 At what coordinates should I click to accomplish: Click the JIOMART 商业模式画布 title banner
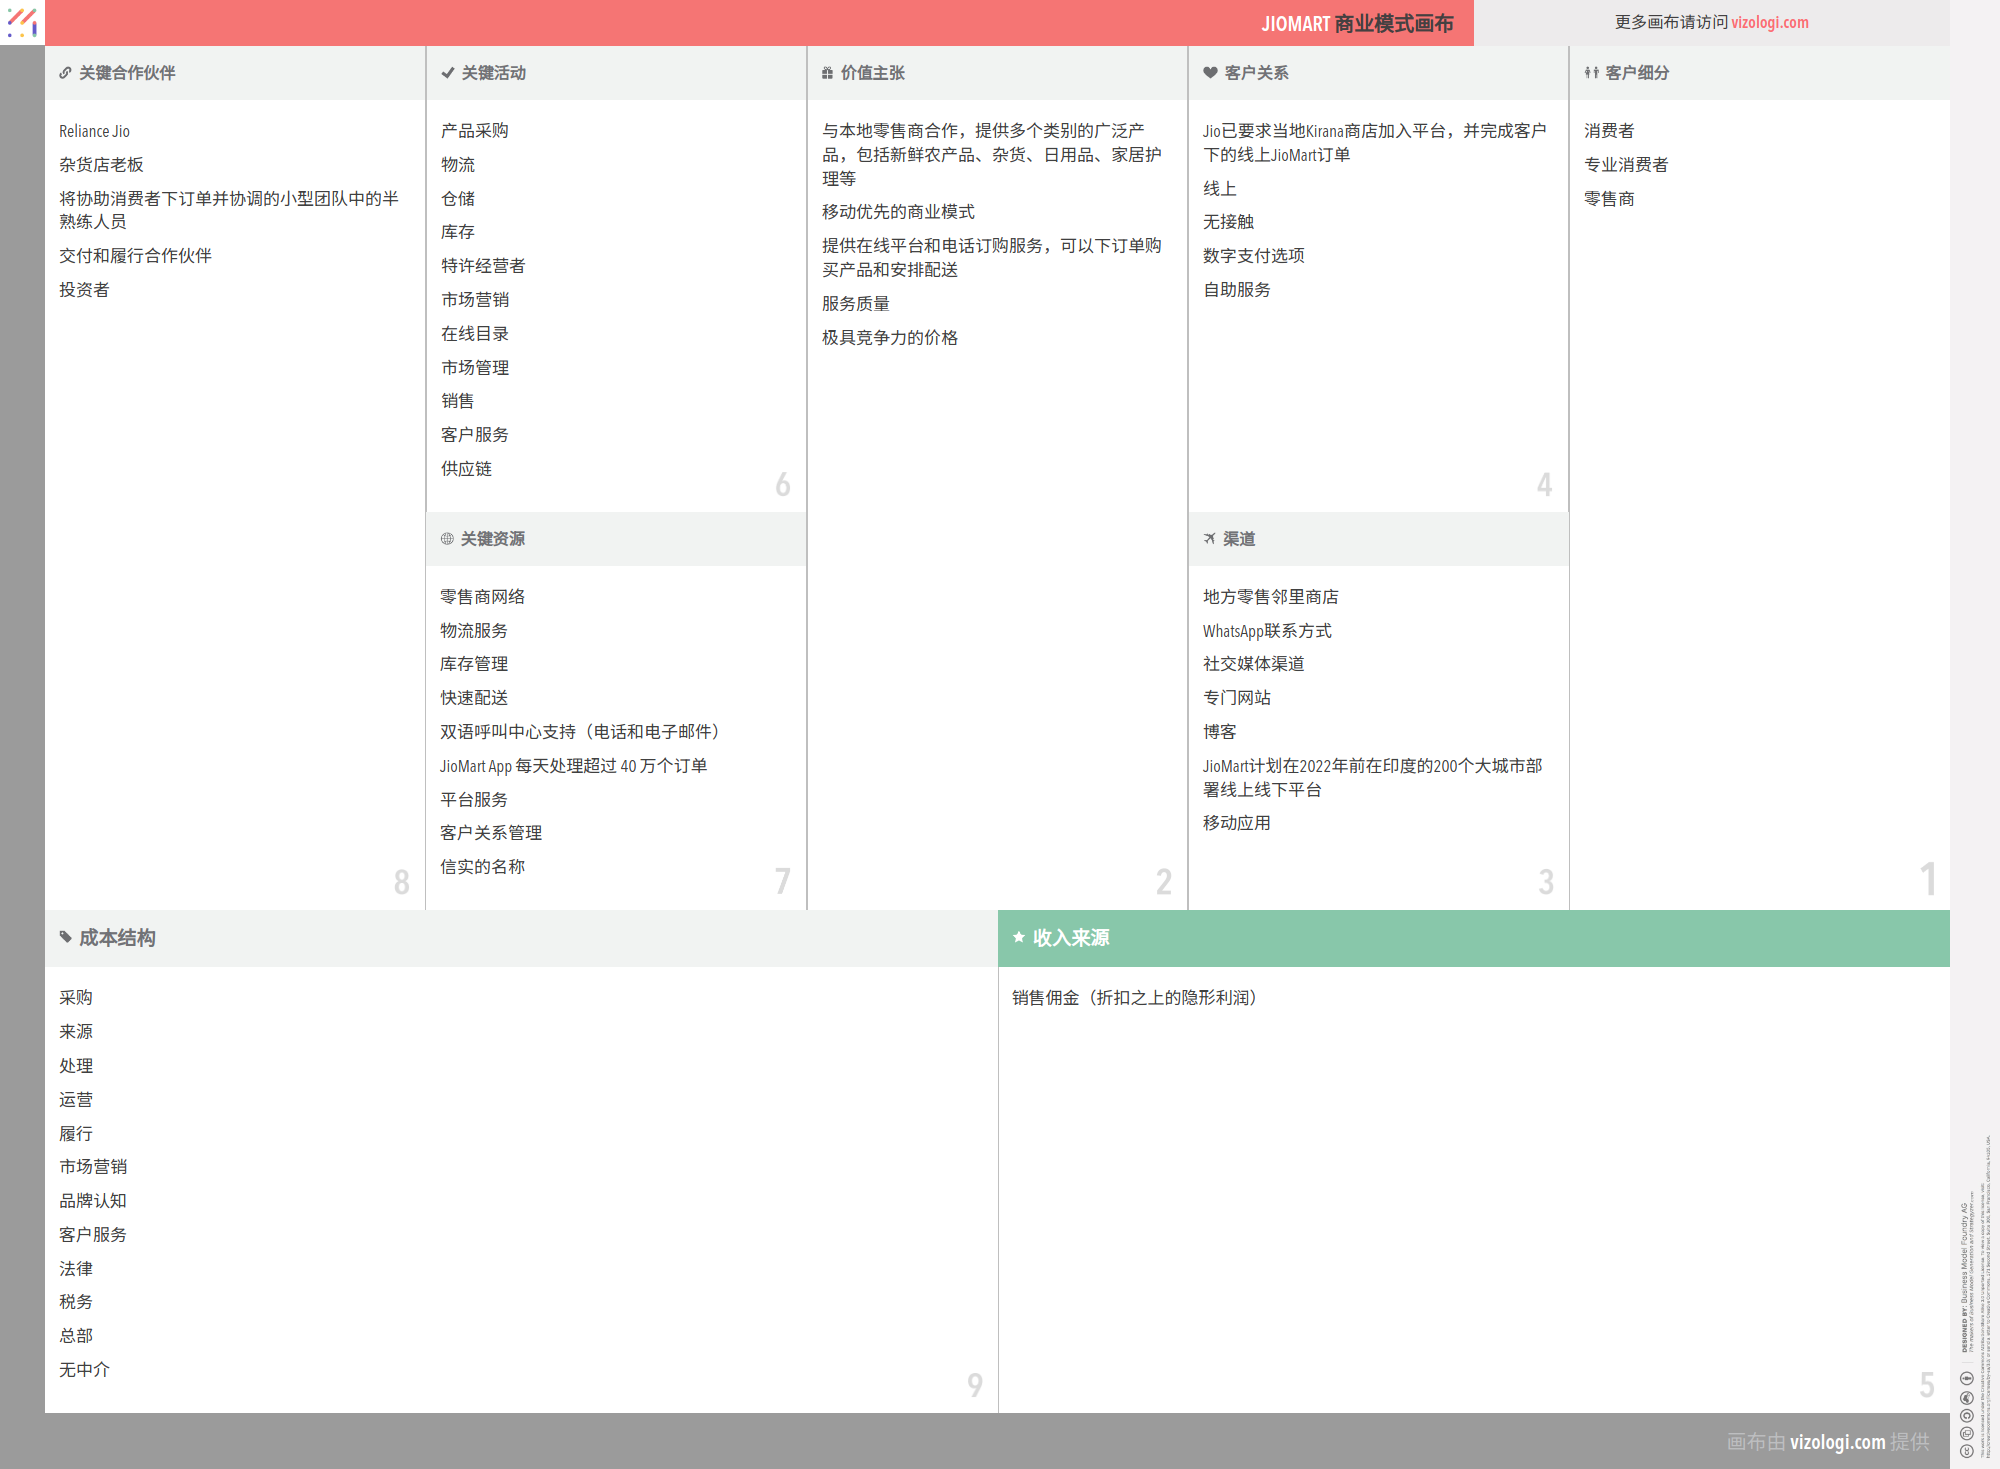(1356, 23)
